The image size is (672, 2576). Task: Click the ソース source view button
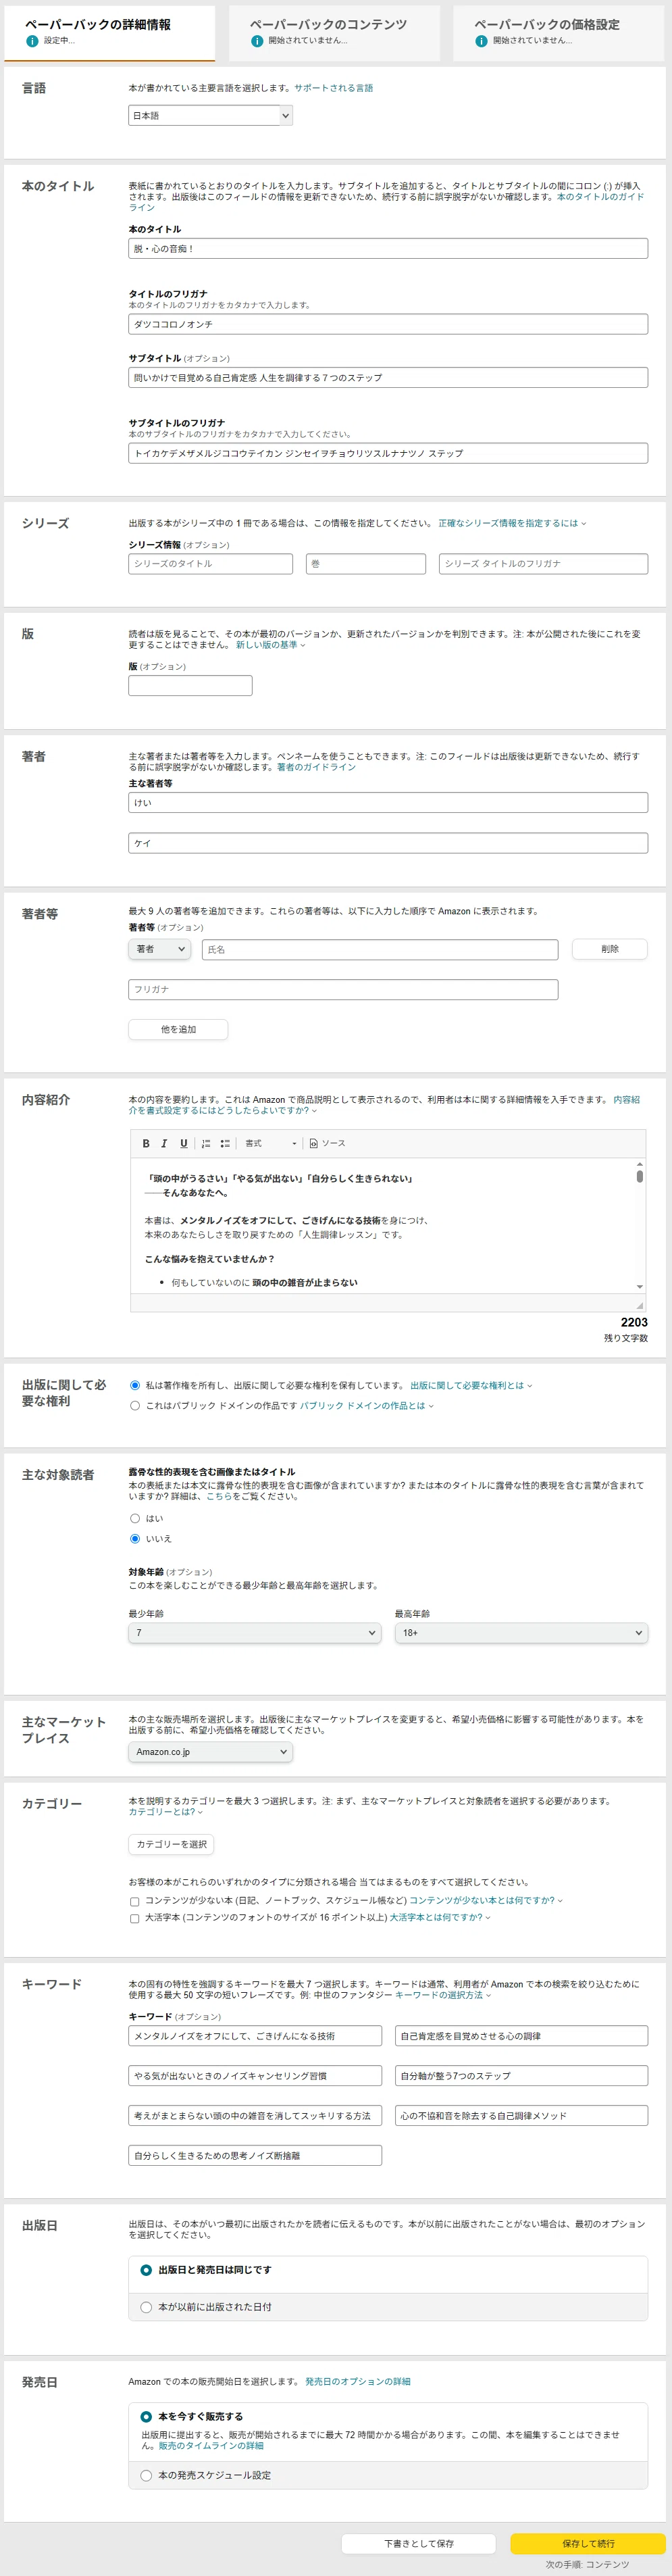click(x=328, y=1143)
